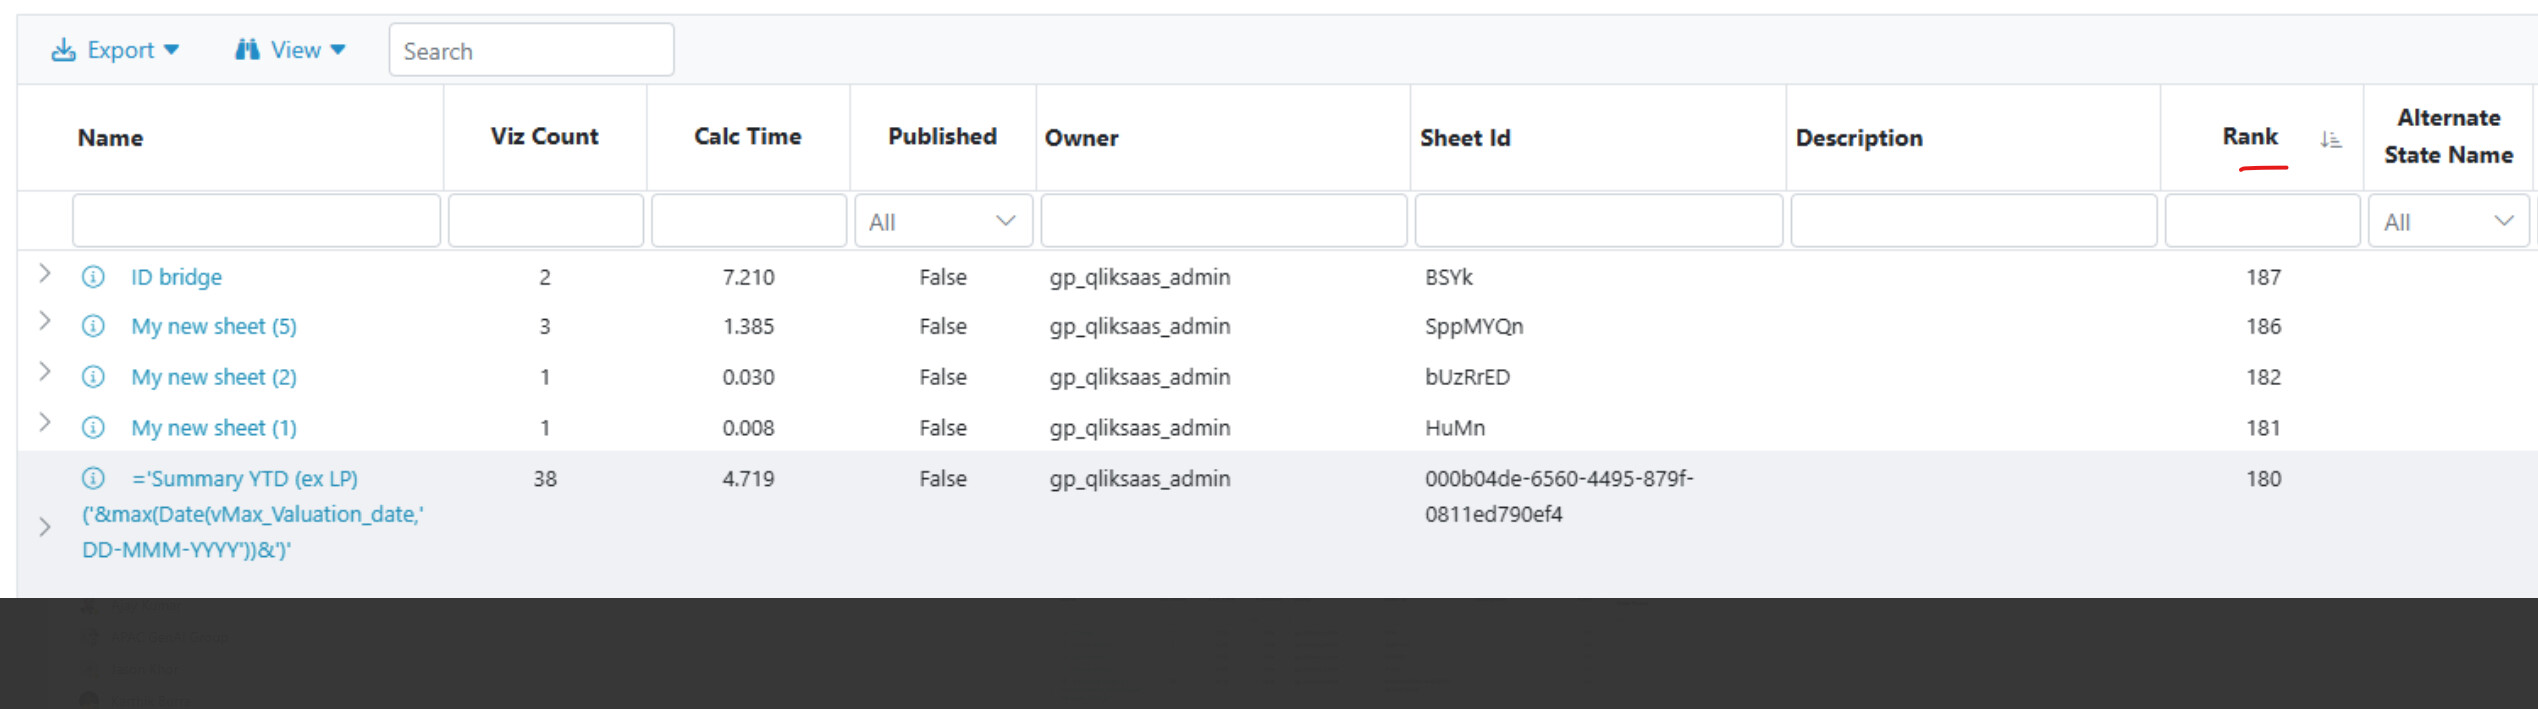Sort by Viz Count column header
This screenshot has height=709, width=2538.
point(544,137)
